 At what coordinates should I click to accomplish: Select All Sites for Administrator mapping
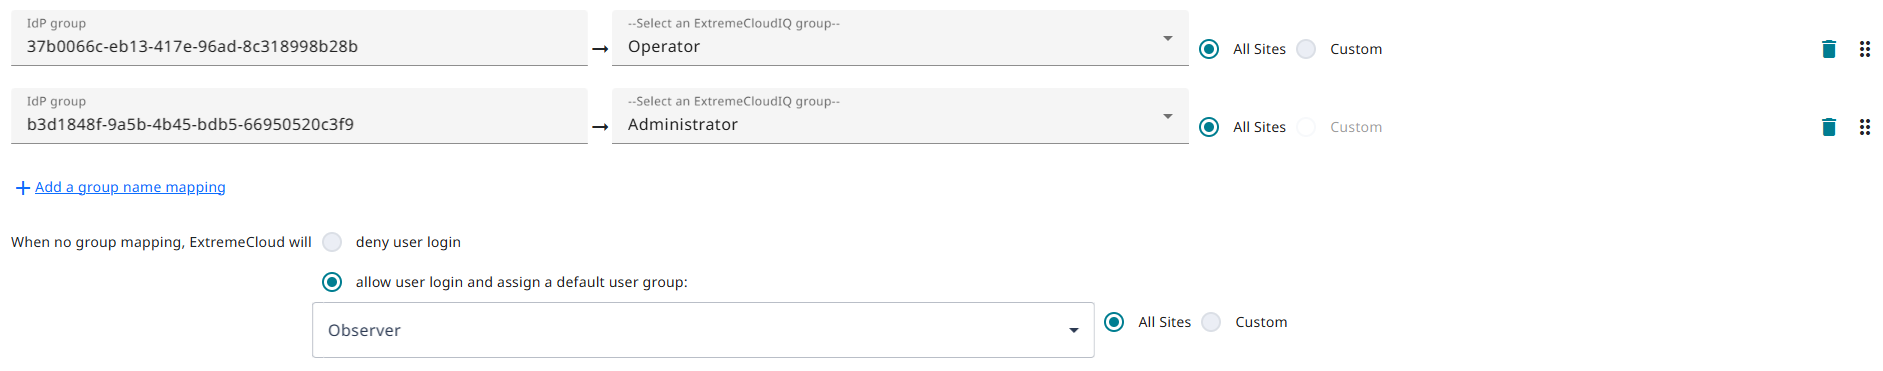click(1209, 127)
